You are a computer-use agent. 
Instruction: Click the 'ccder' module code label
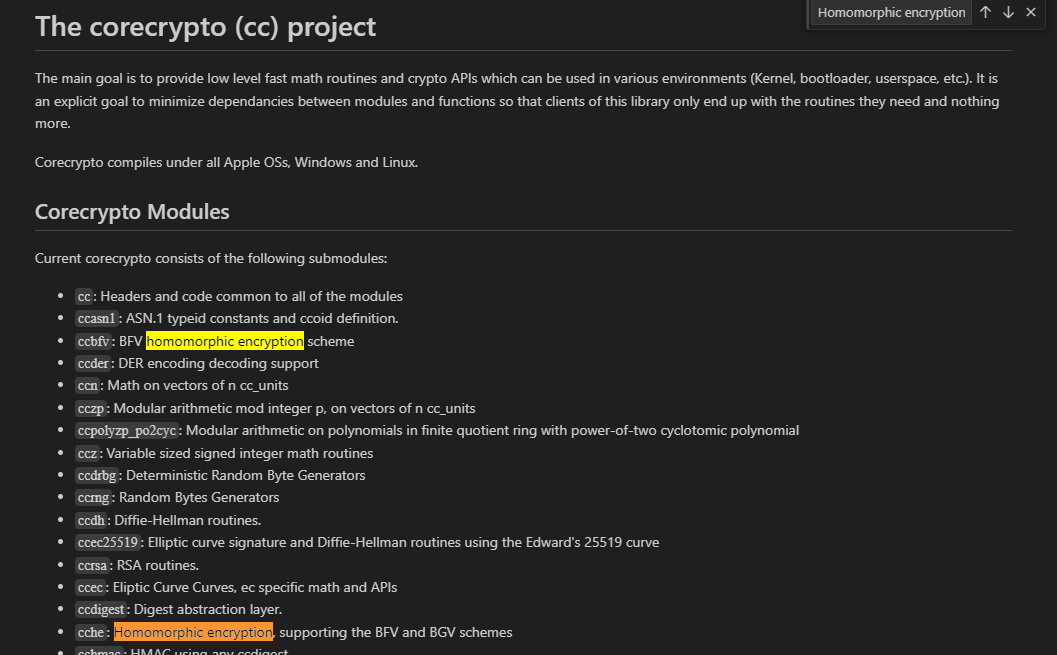pyautogui.click(x=93, y=363)
